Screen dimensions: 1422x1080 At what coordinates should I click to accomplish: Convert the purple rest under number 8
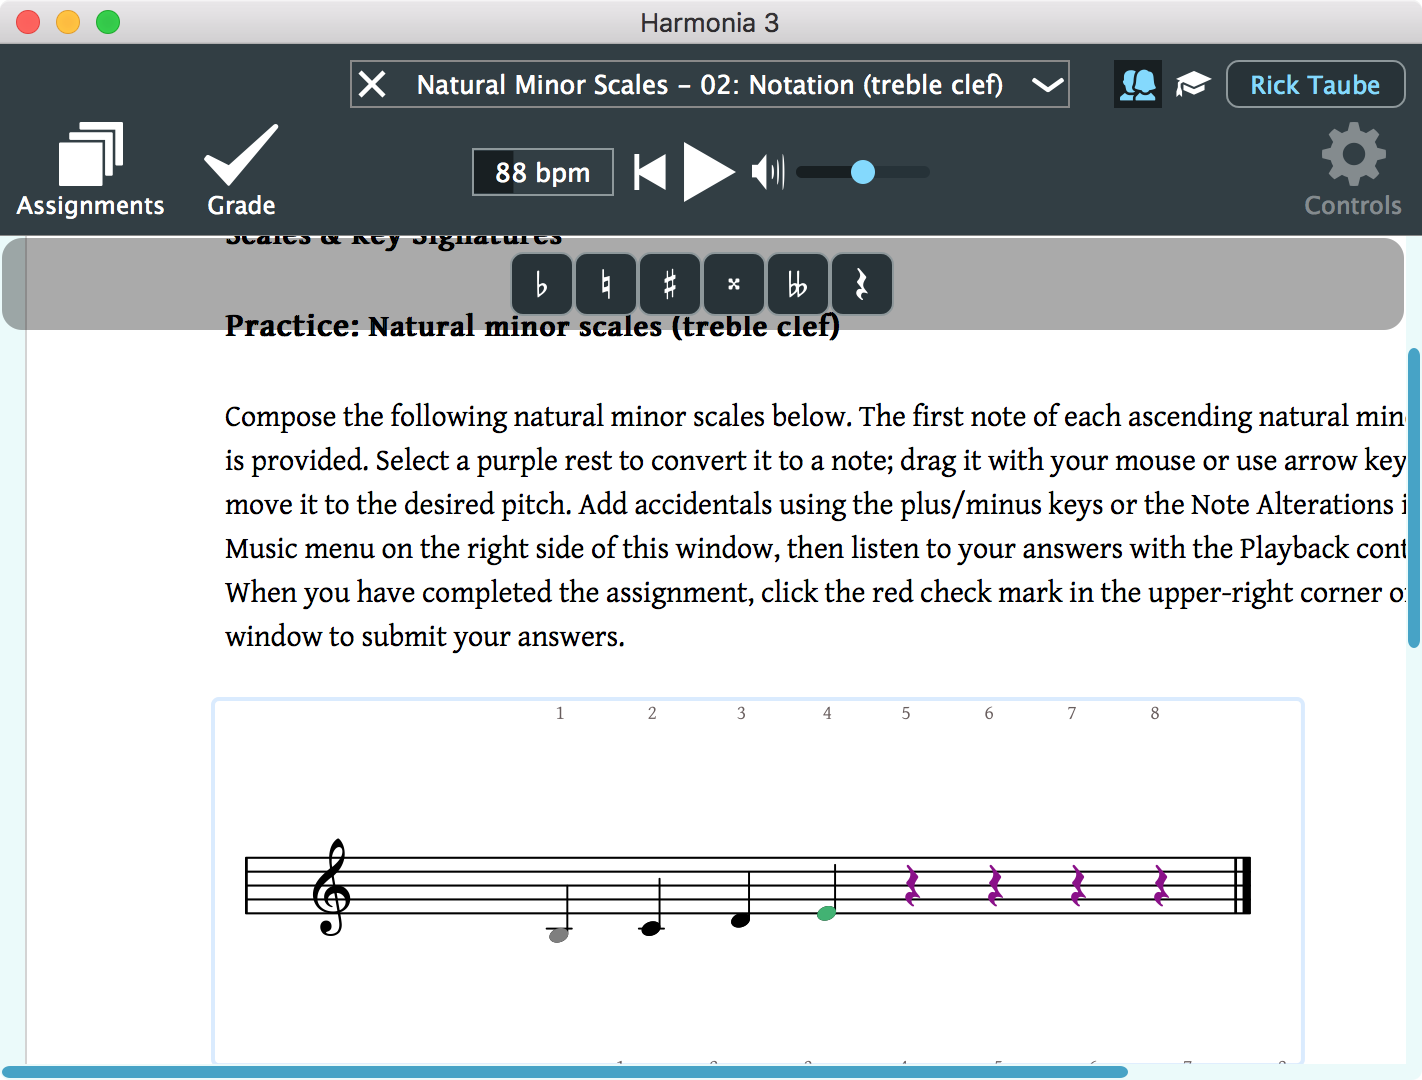click(x=1161, y=886)
